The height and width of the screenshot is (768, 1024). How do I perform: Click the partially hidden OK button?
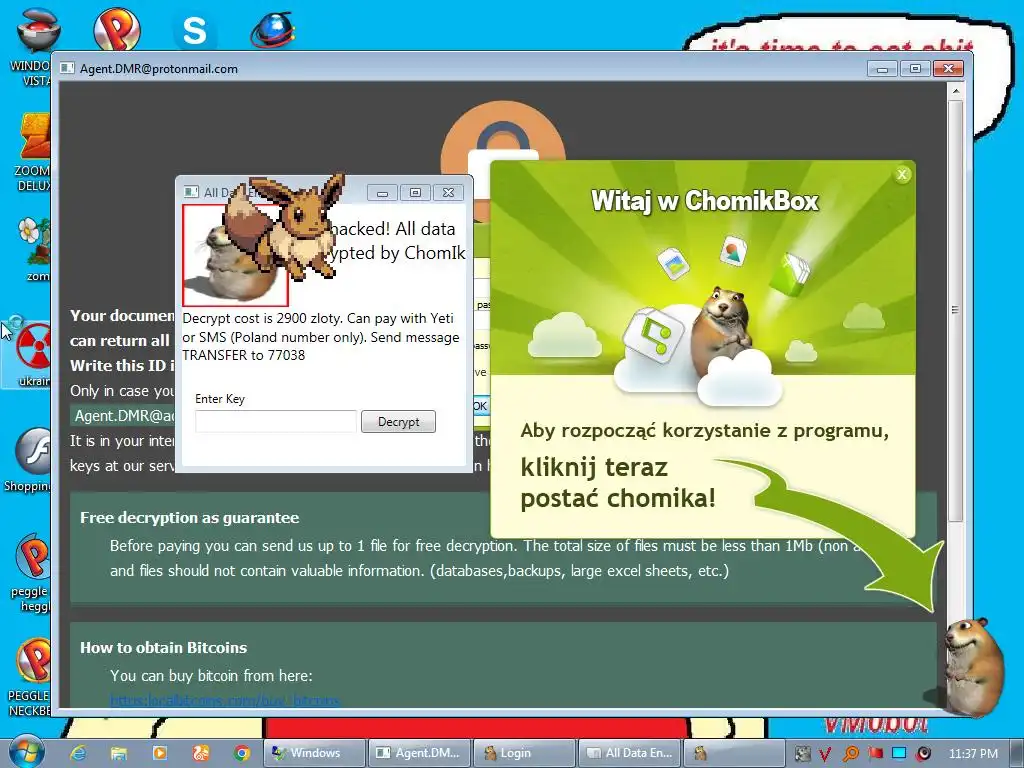tap(480, 406)
